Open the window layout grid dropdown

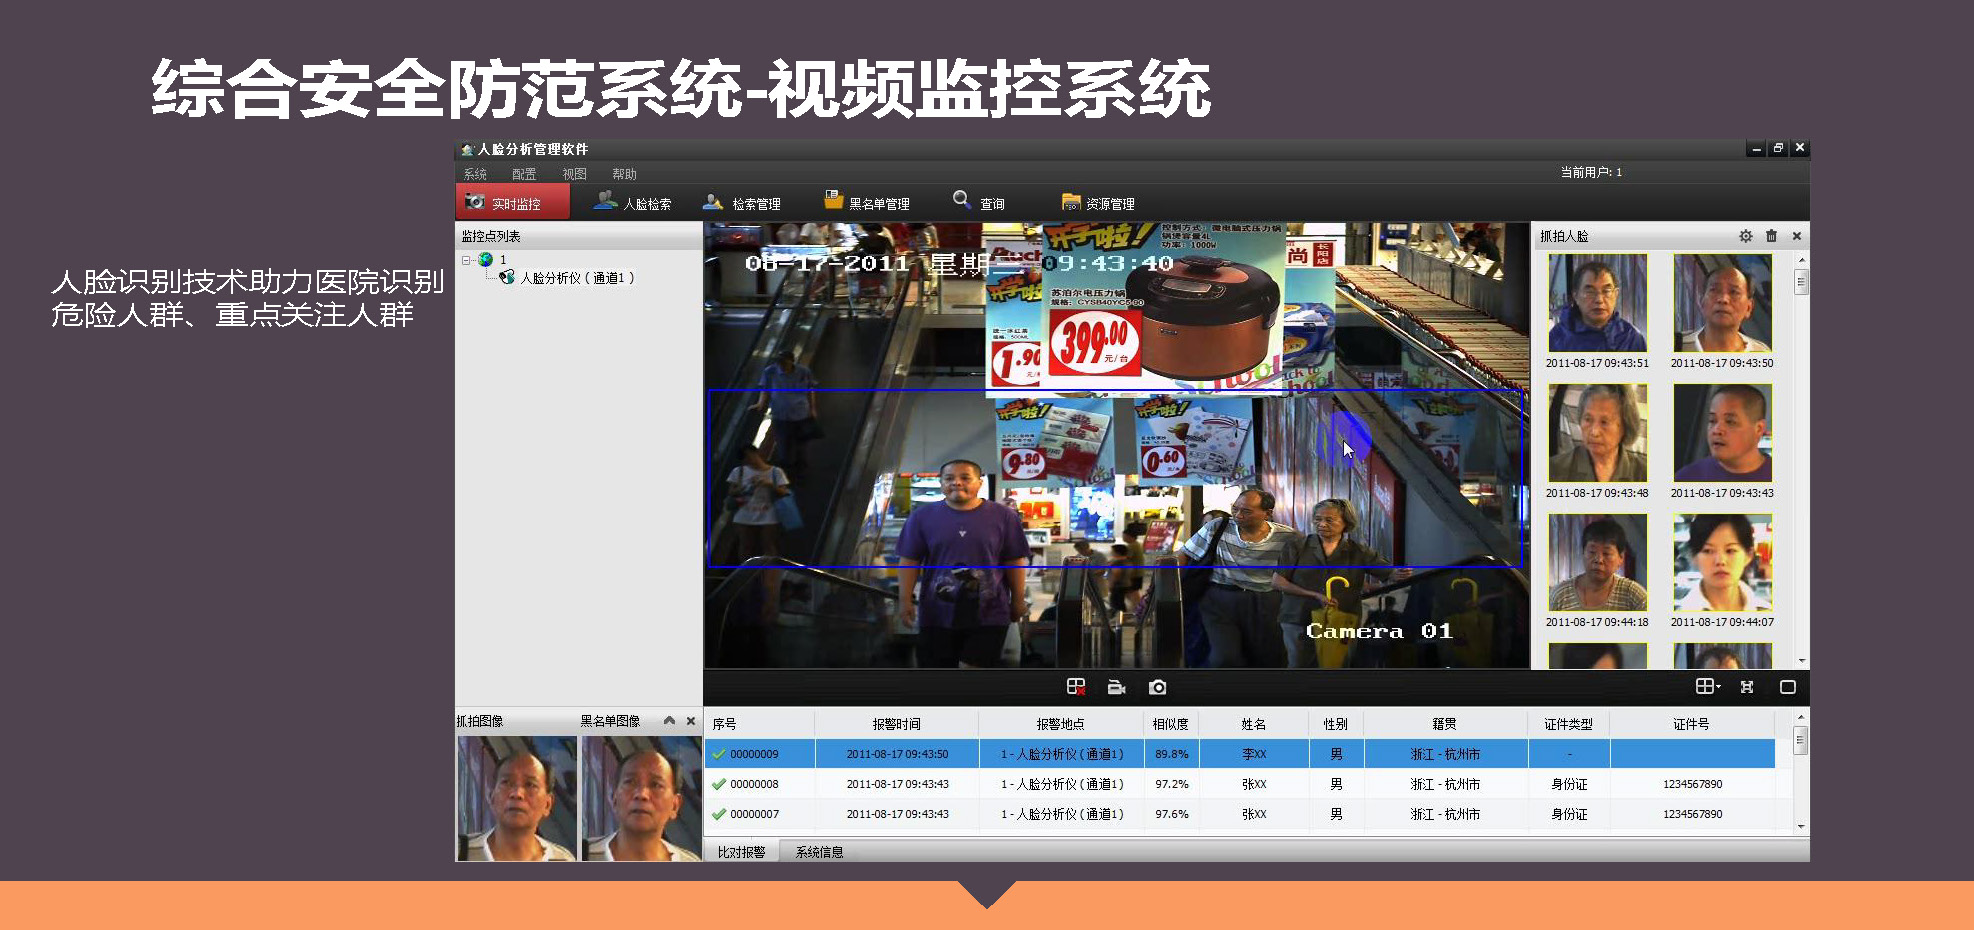1708,686
